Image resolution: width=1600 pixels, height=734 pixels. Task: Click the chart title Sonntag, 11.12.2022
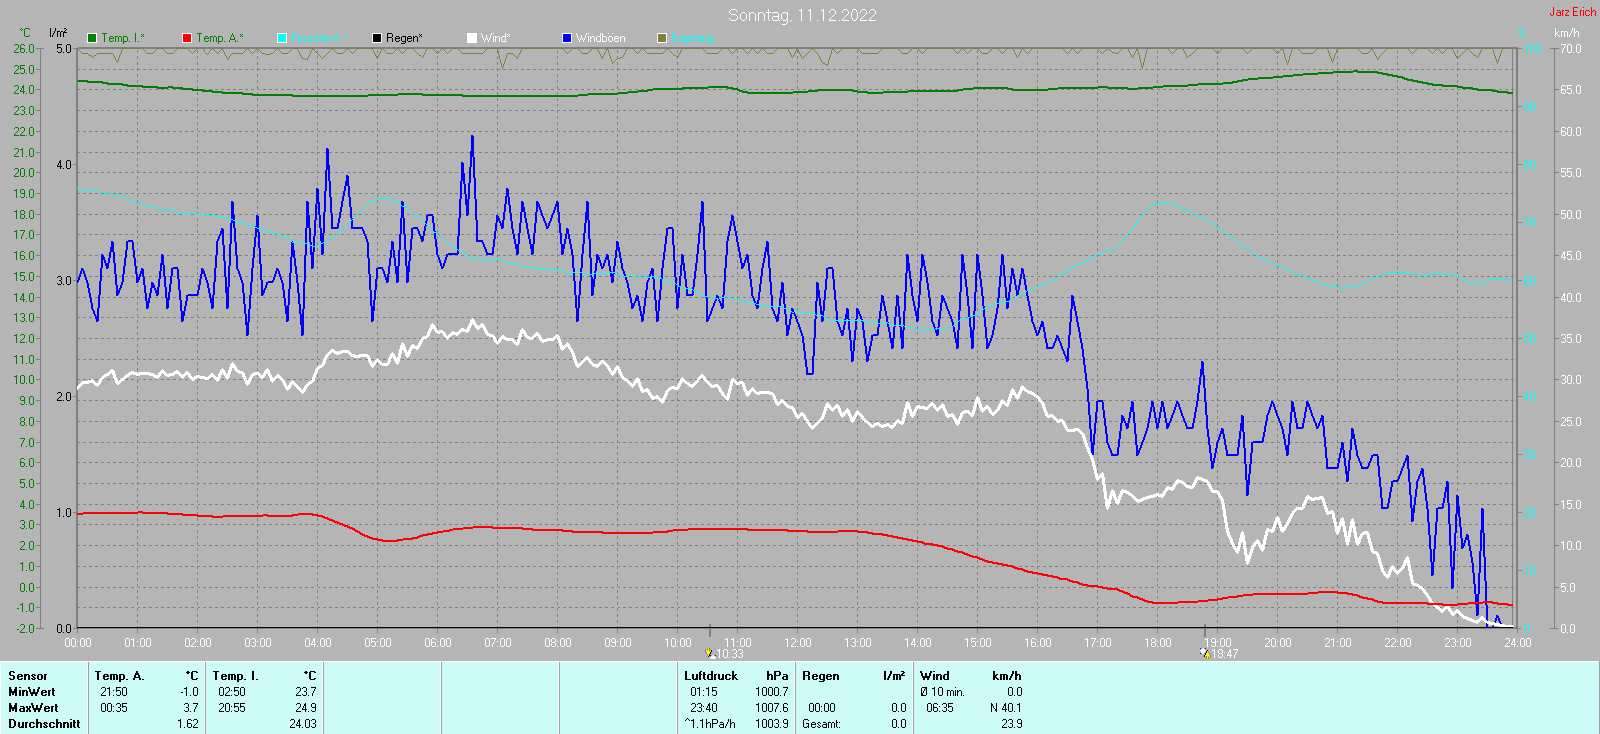[802, 15]
